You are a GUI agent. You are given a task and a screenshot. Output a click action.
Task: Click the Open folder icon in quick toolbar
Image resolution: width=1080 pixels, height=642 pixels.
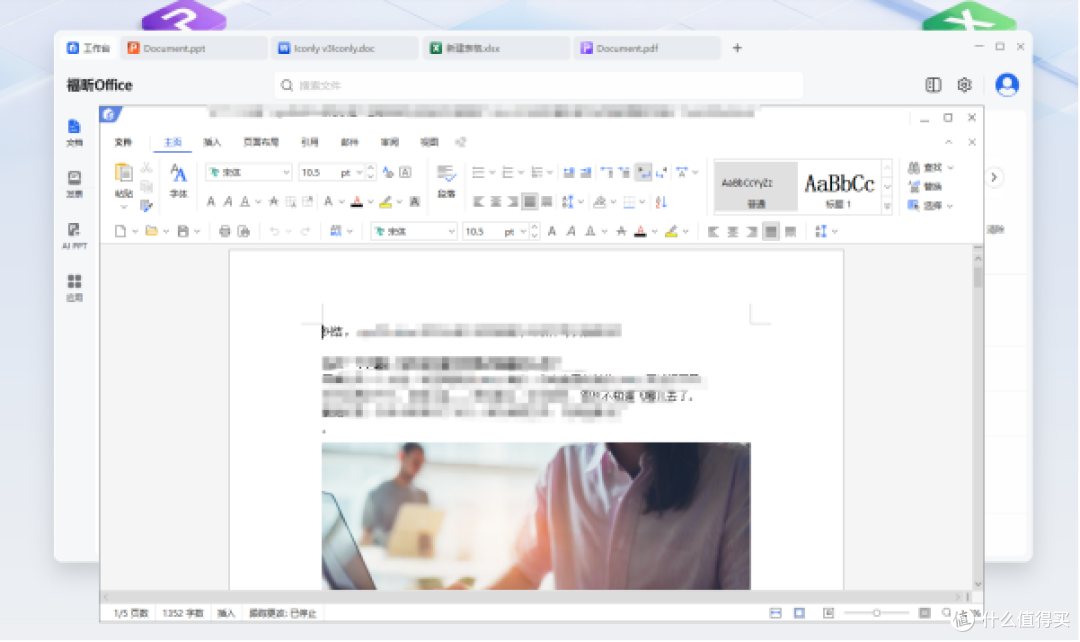[x=152, y=231]
